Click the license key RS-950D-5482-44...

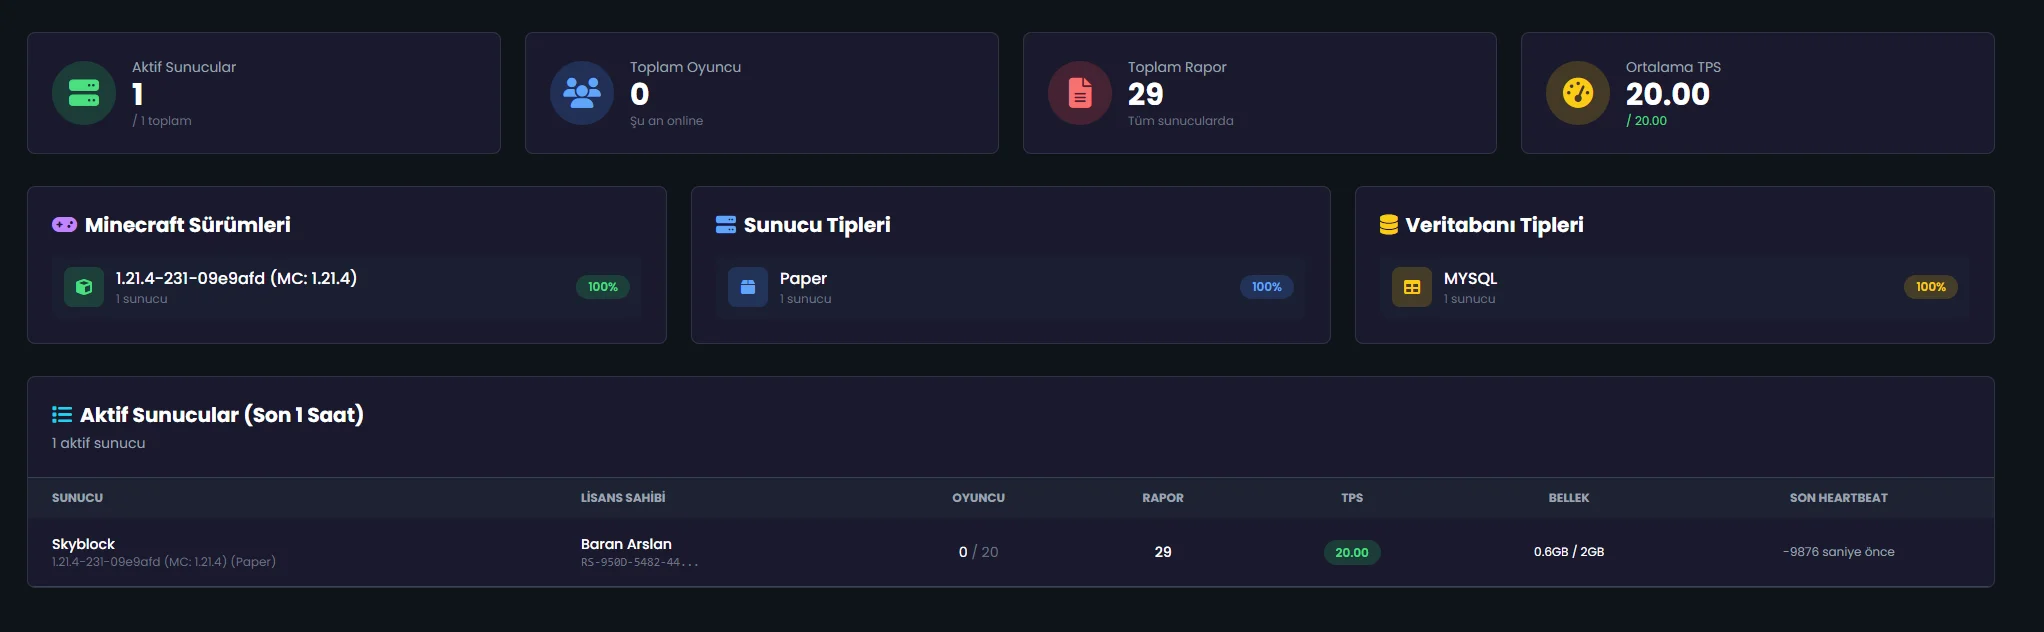click(639, 562)
